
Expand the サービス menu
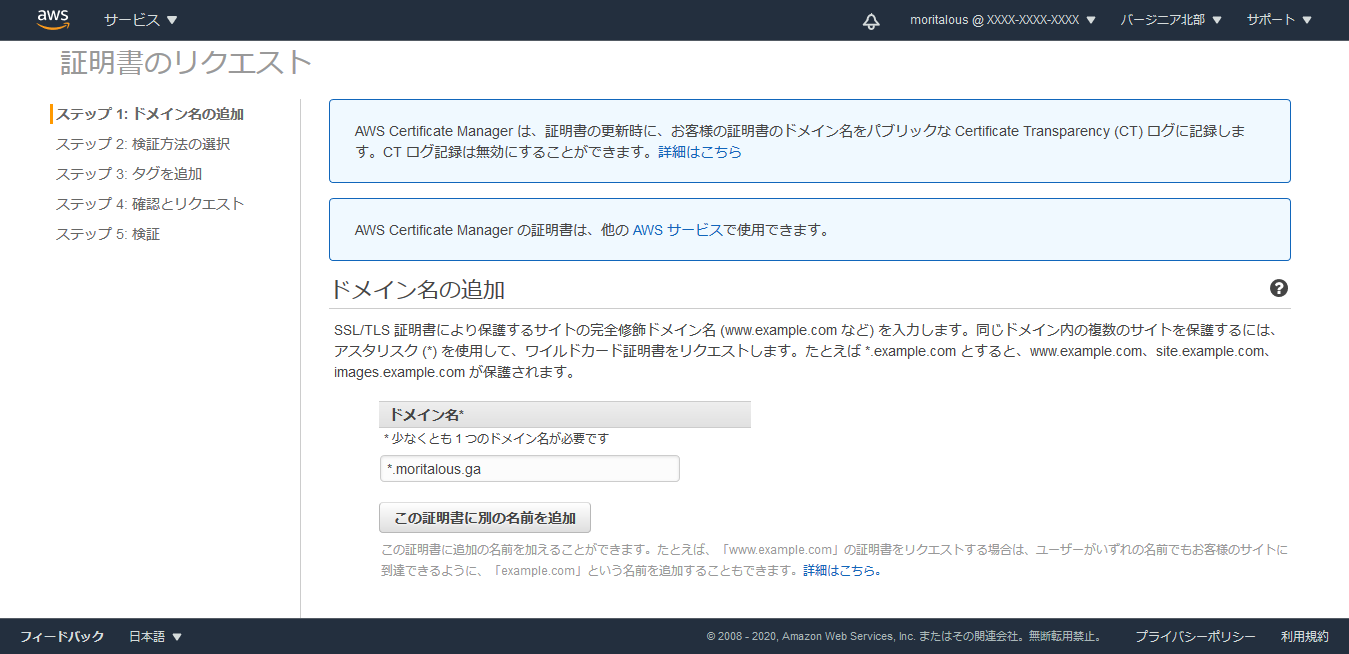[140, 20]
